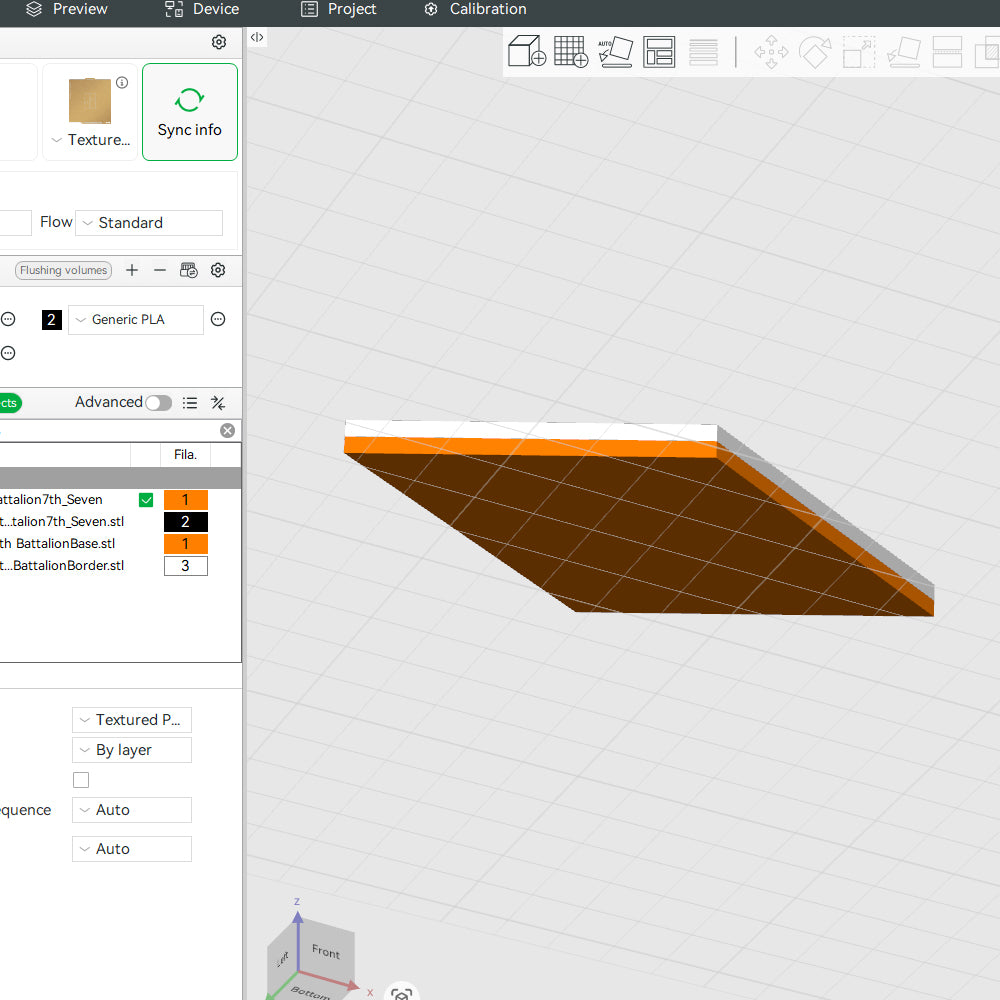
Task: Select the orange filament cell for BattalionBase.stl
Action: 185,543
